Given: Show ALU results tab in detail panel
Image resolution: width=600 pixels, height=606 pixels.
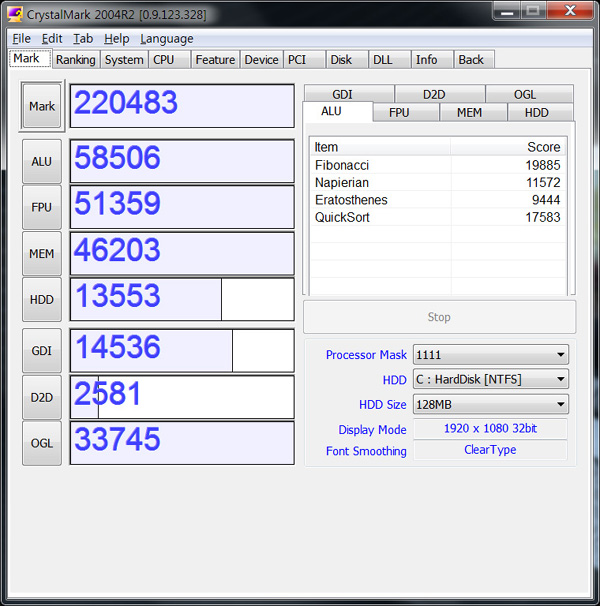Looking at the screenshot, I should (x=338, y=111).
